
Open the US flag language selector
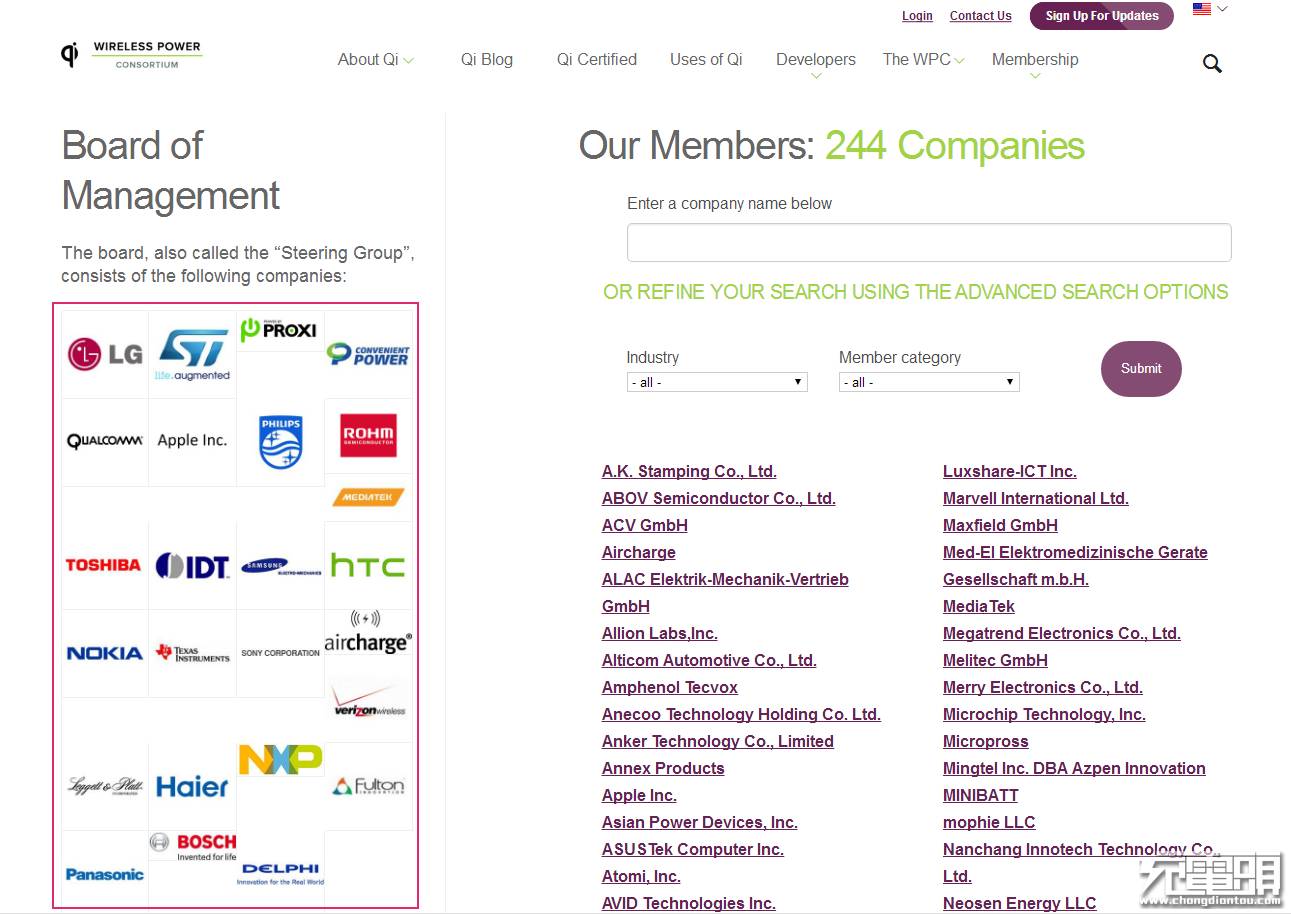pos(1210,9)
